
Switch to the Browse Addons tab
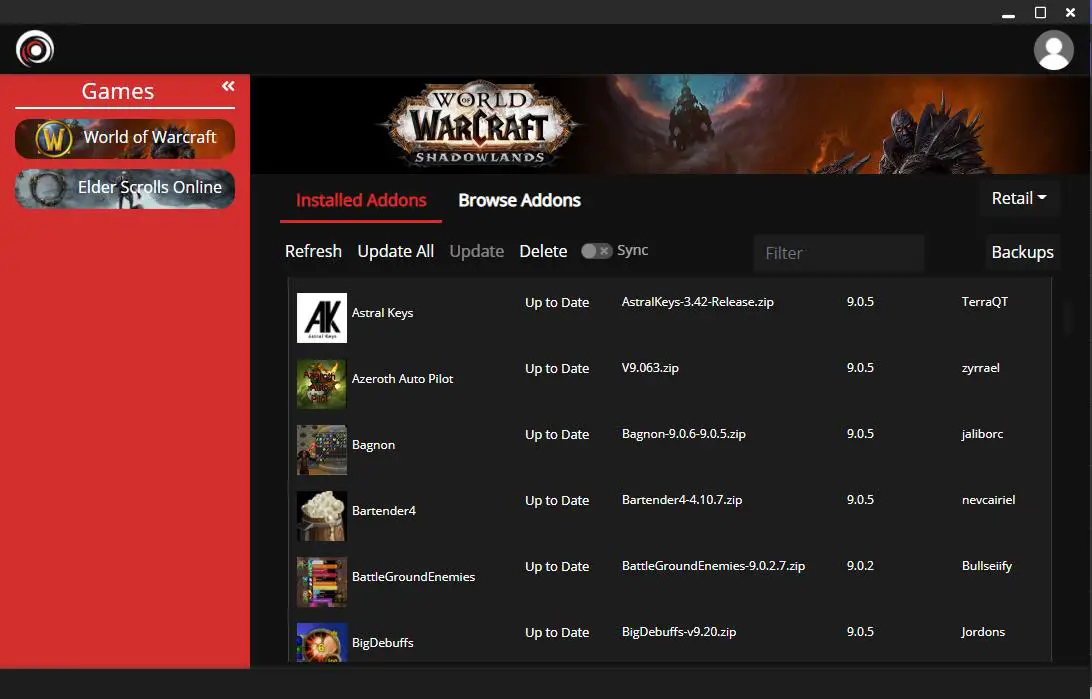click(519, 200)
